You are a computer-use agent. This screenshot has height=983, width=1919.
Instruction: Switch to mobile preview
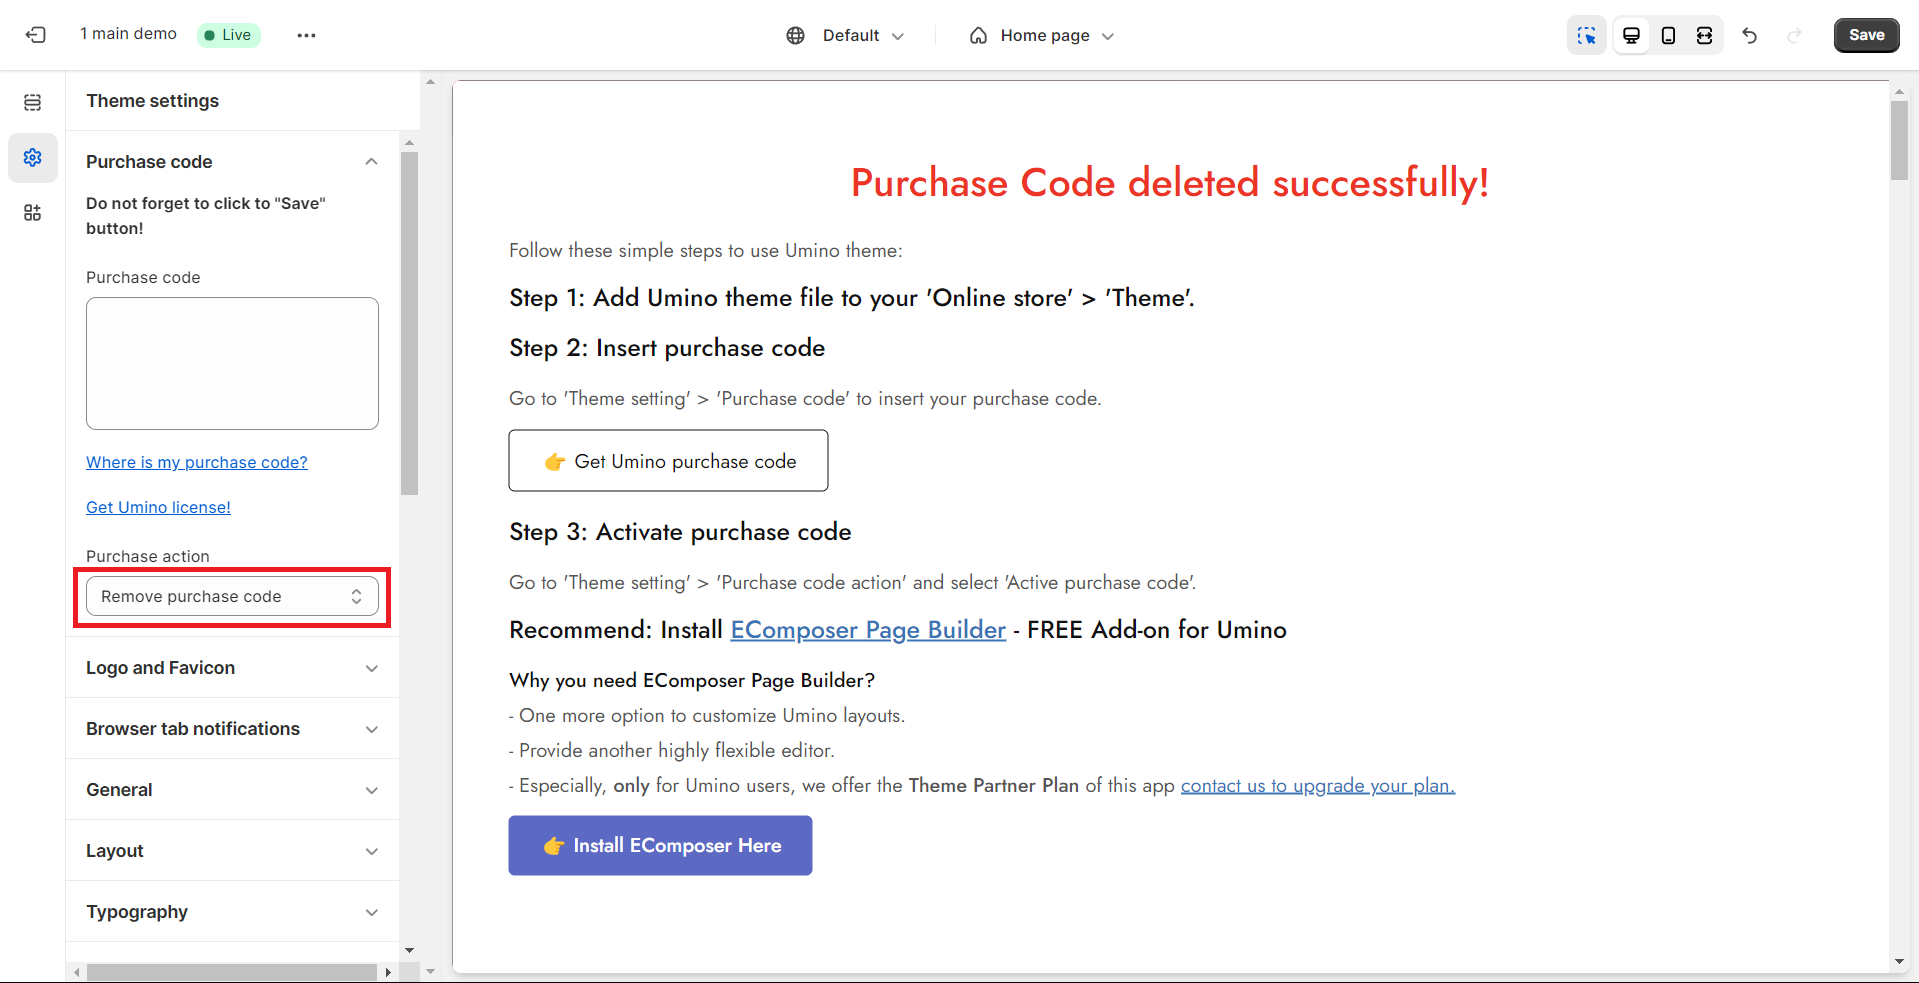(1668, 35)
